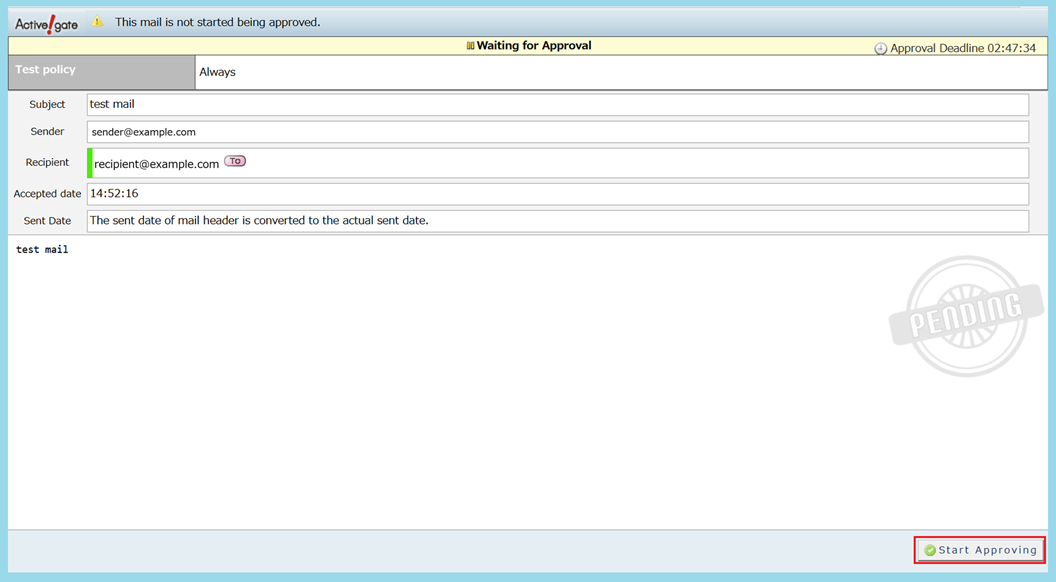Click the test mail body text

[42, 249]
